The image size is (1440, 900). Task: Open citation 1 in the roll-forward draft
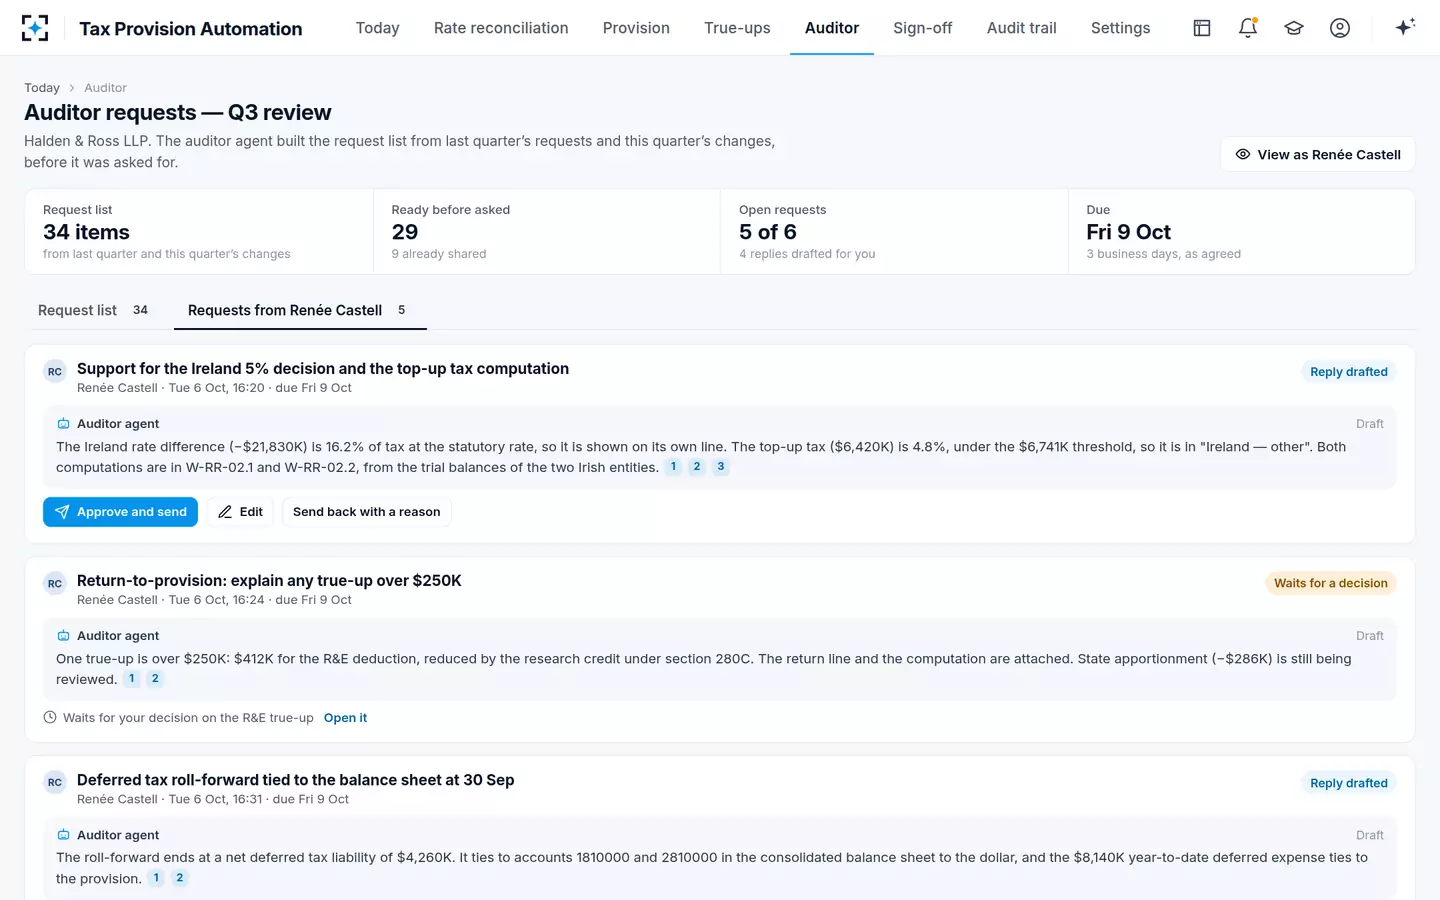pos(156,878)
